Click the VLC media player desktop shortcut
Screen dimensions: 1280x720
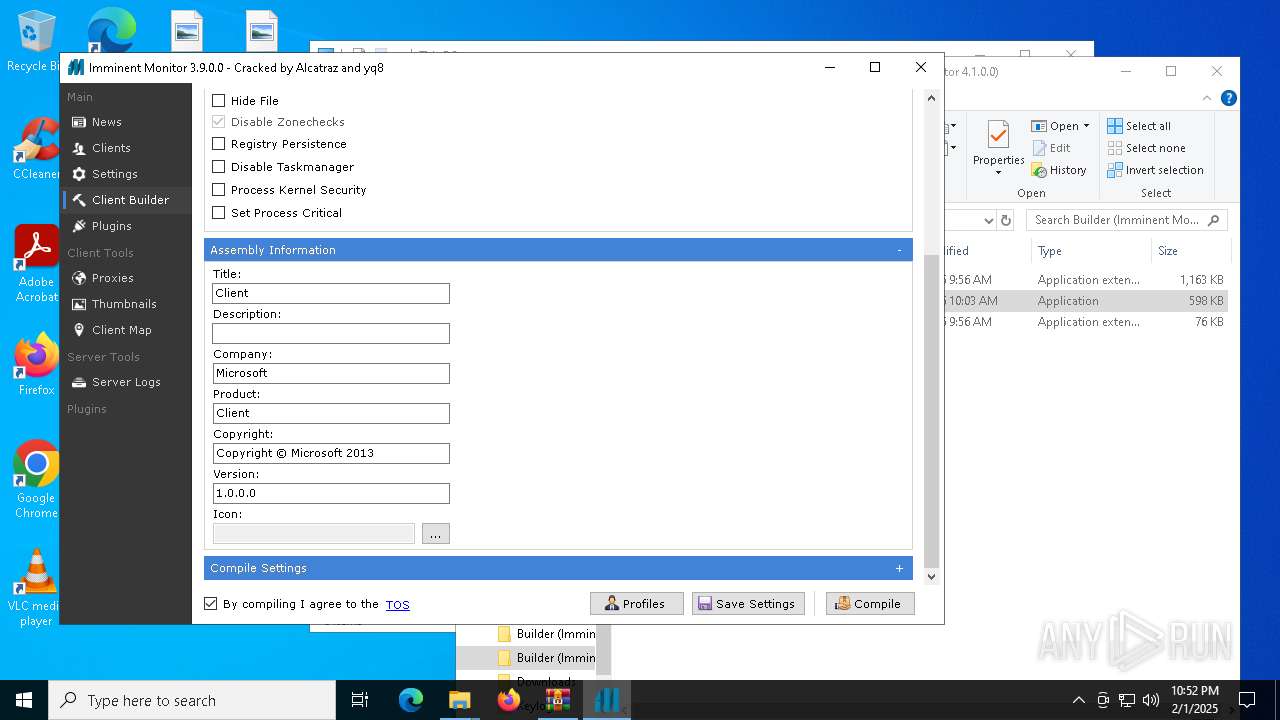pyautogui.click(x=36, y=588)
